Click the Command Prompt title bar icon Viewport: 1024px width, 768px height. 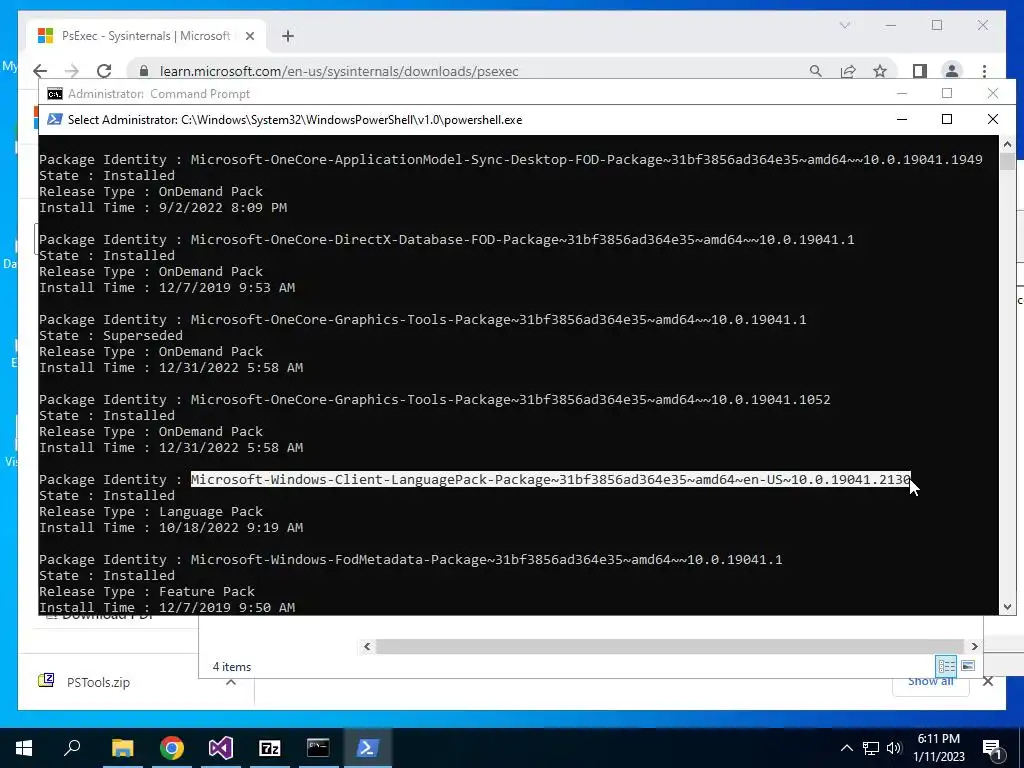point(55,94)
